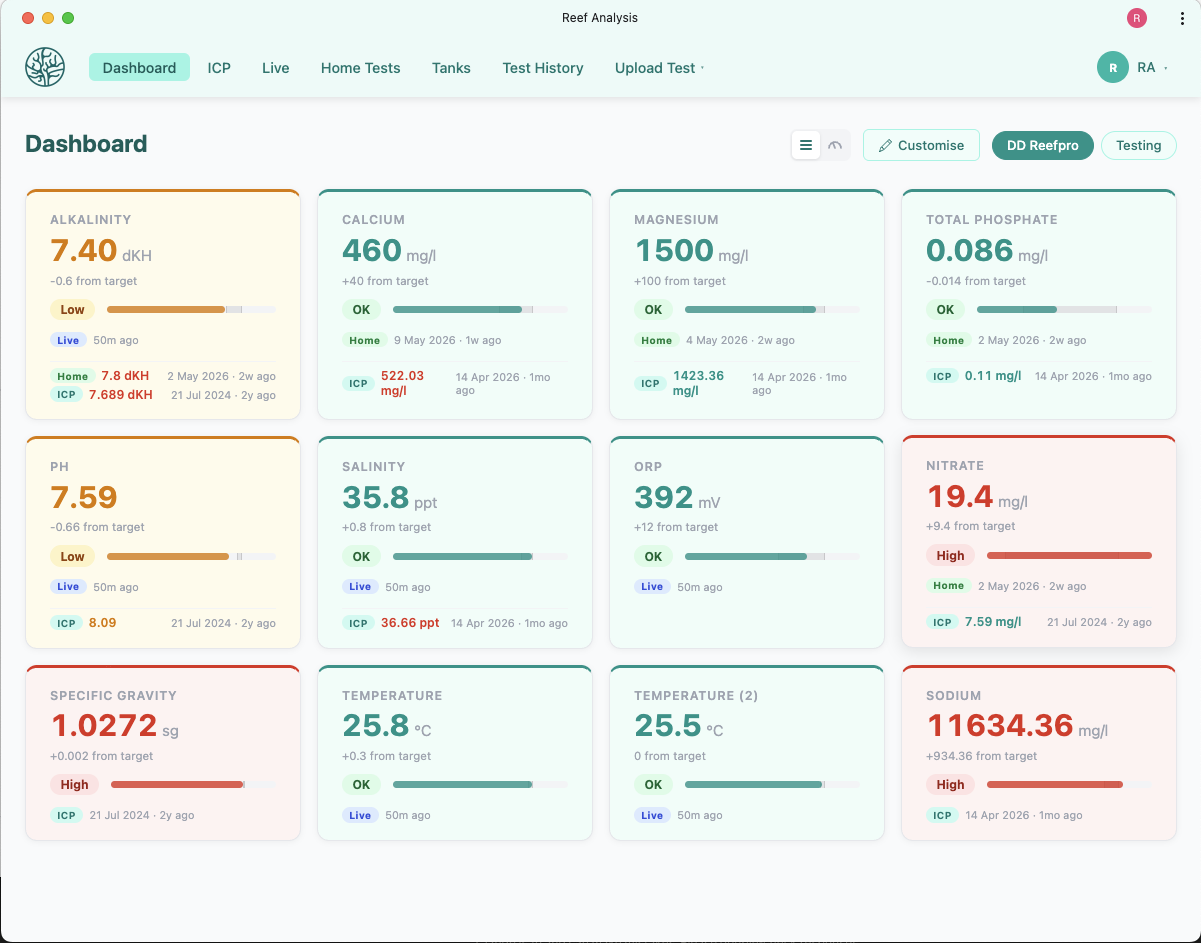Click the OK badge on Magnesium card
This screenshot has width=1201, height=943.
coord(653,310)
